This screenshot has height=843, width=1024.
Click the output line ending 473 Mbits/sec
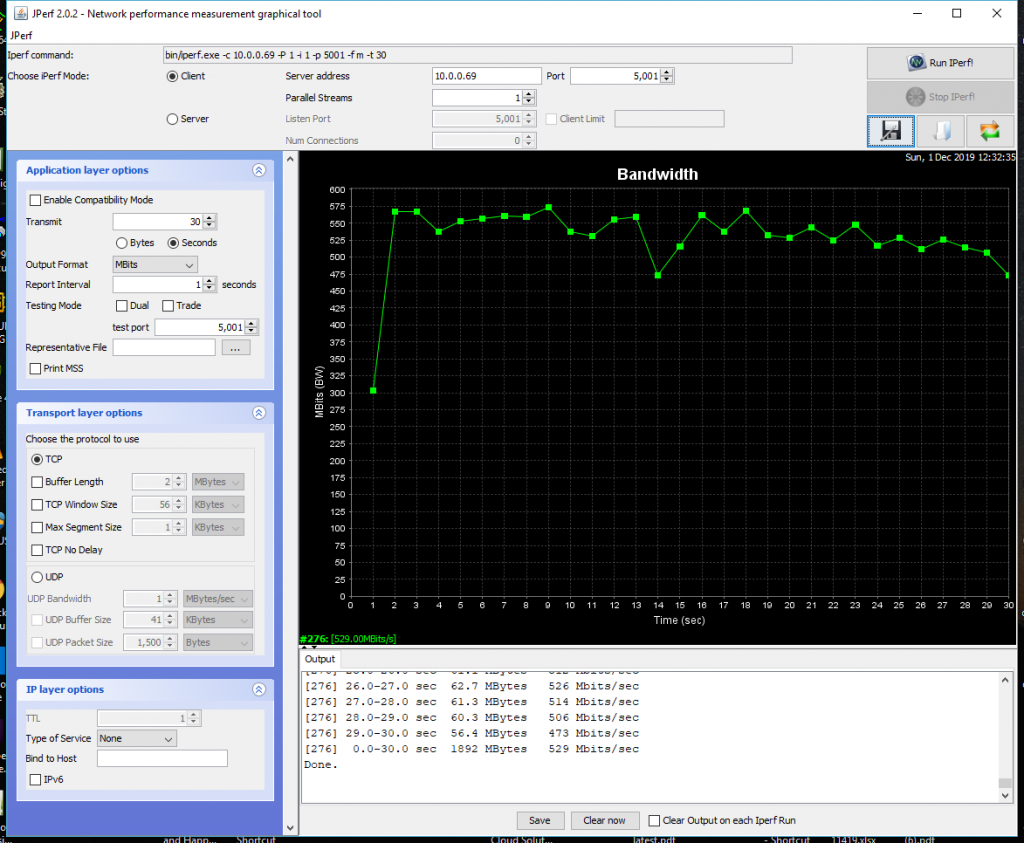pyautogui.click(x=472, y=733)
